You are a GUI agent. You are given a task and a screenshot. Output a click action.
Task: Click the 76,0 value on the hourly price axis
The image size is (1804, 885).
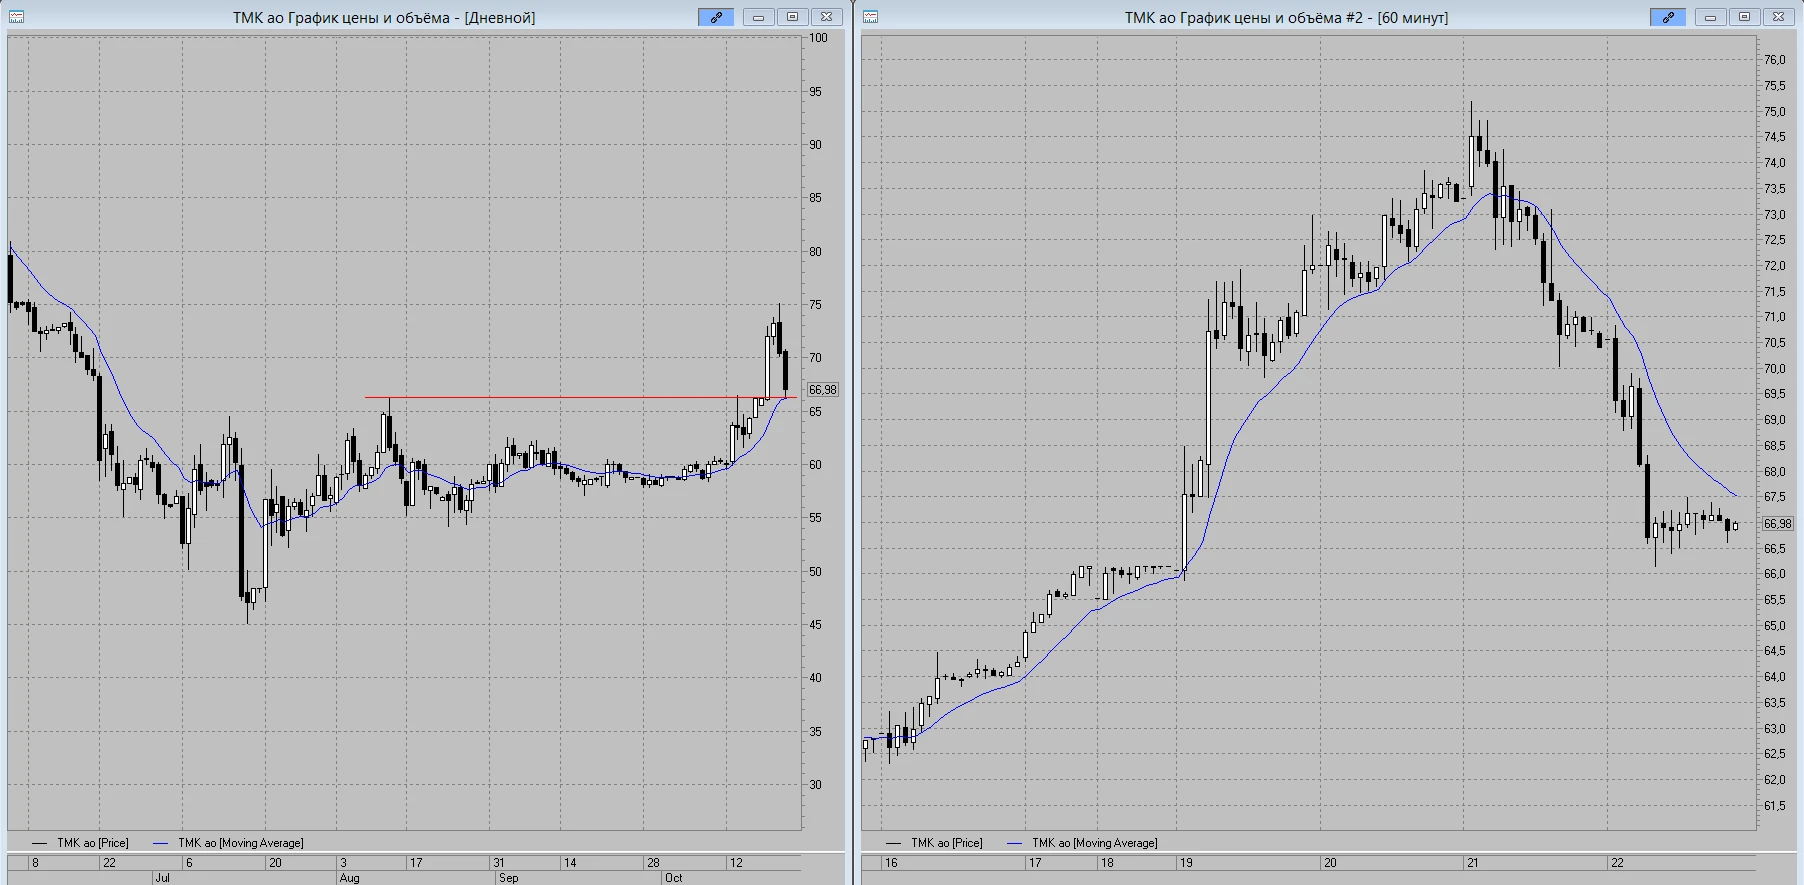coord(1774,60)
